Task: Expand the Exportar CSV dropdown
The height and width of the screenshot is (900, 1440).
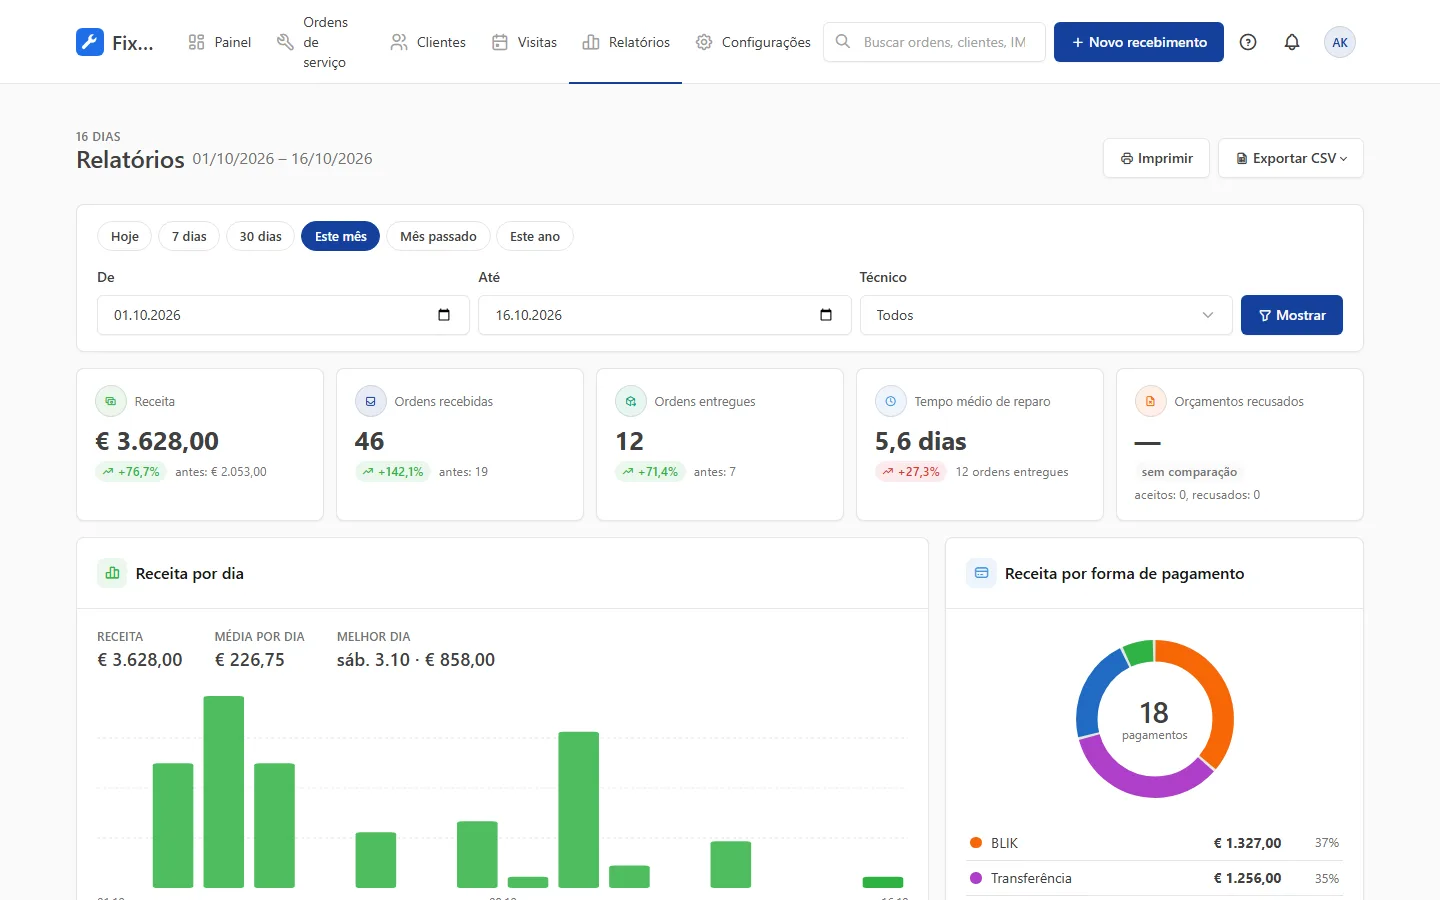Action: 1291,158
